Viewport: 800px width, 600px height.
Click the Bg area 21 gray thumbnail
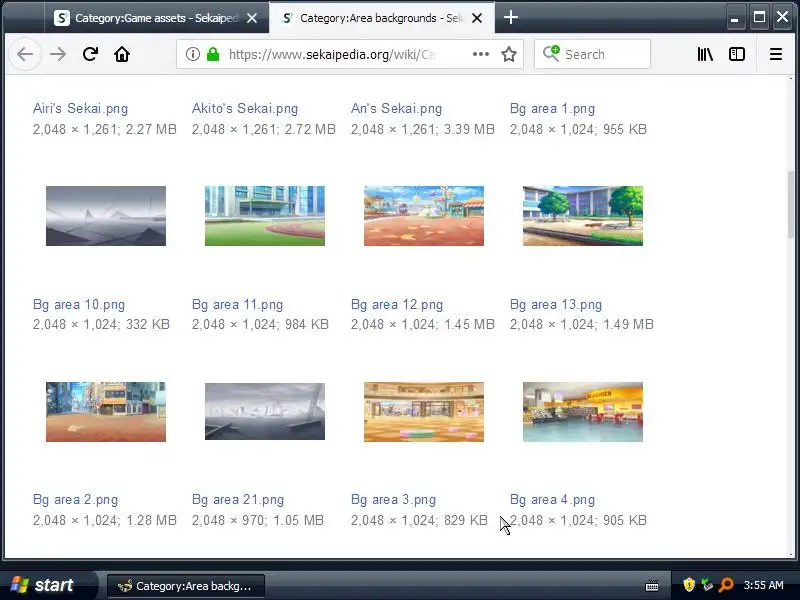265,411
